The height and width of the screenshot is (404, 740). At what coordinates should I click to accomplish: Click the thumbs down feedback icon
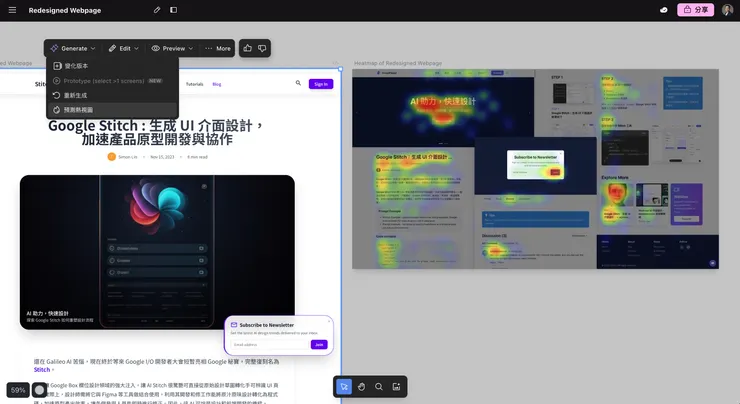262,48
